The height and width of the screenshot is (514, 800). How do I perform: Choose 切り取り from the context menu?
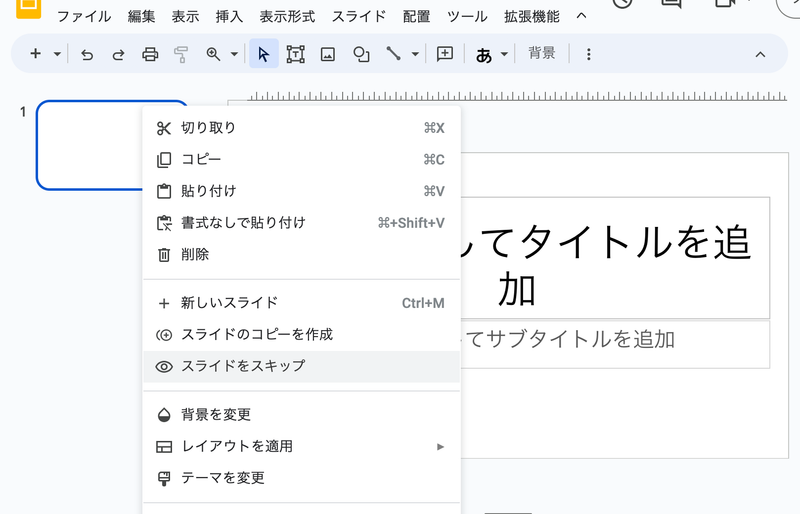302,128
